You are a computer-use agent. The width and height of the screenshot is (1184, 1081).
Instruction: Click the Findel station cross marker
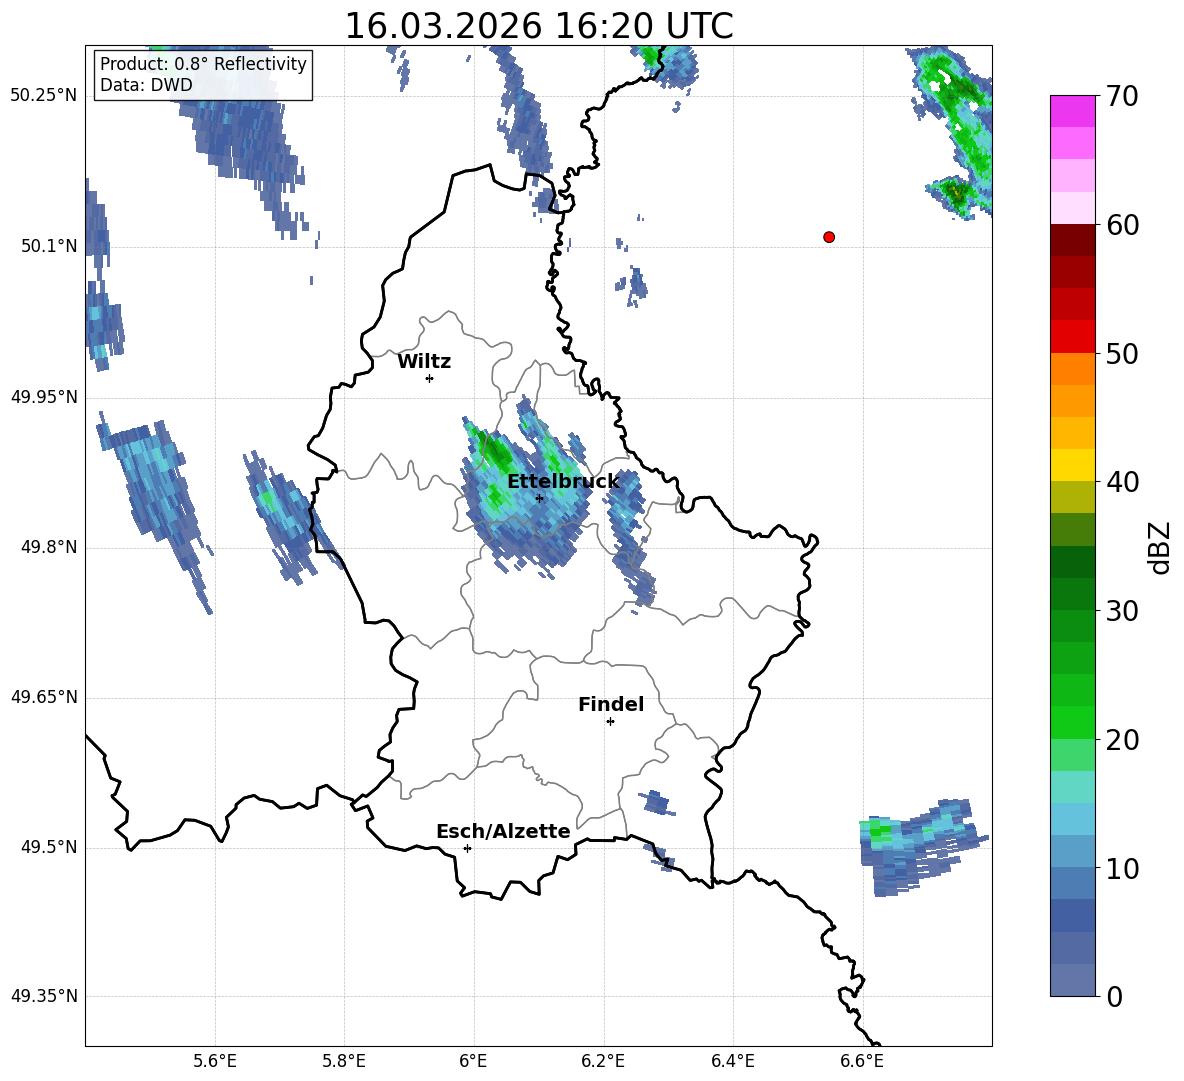610,722
